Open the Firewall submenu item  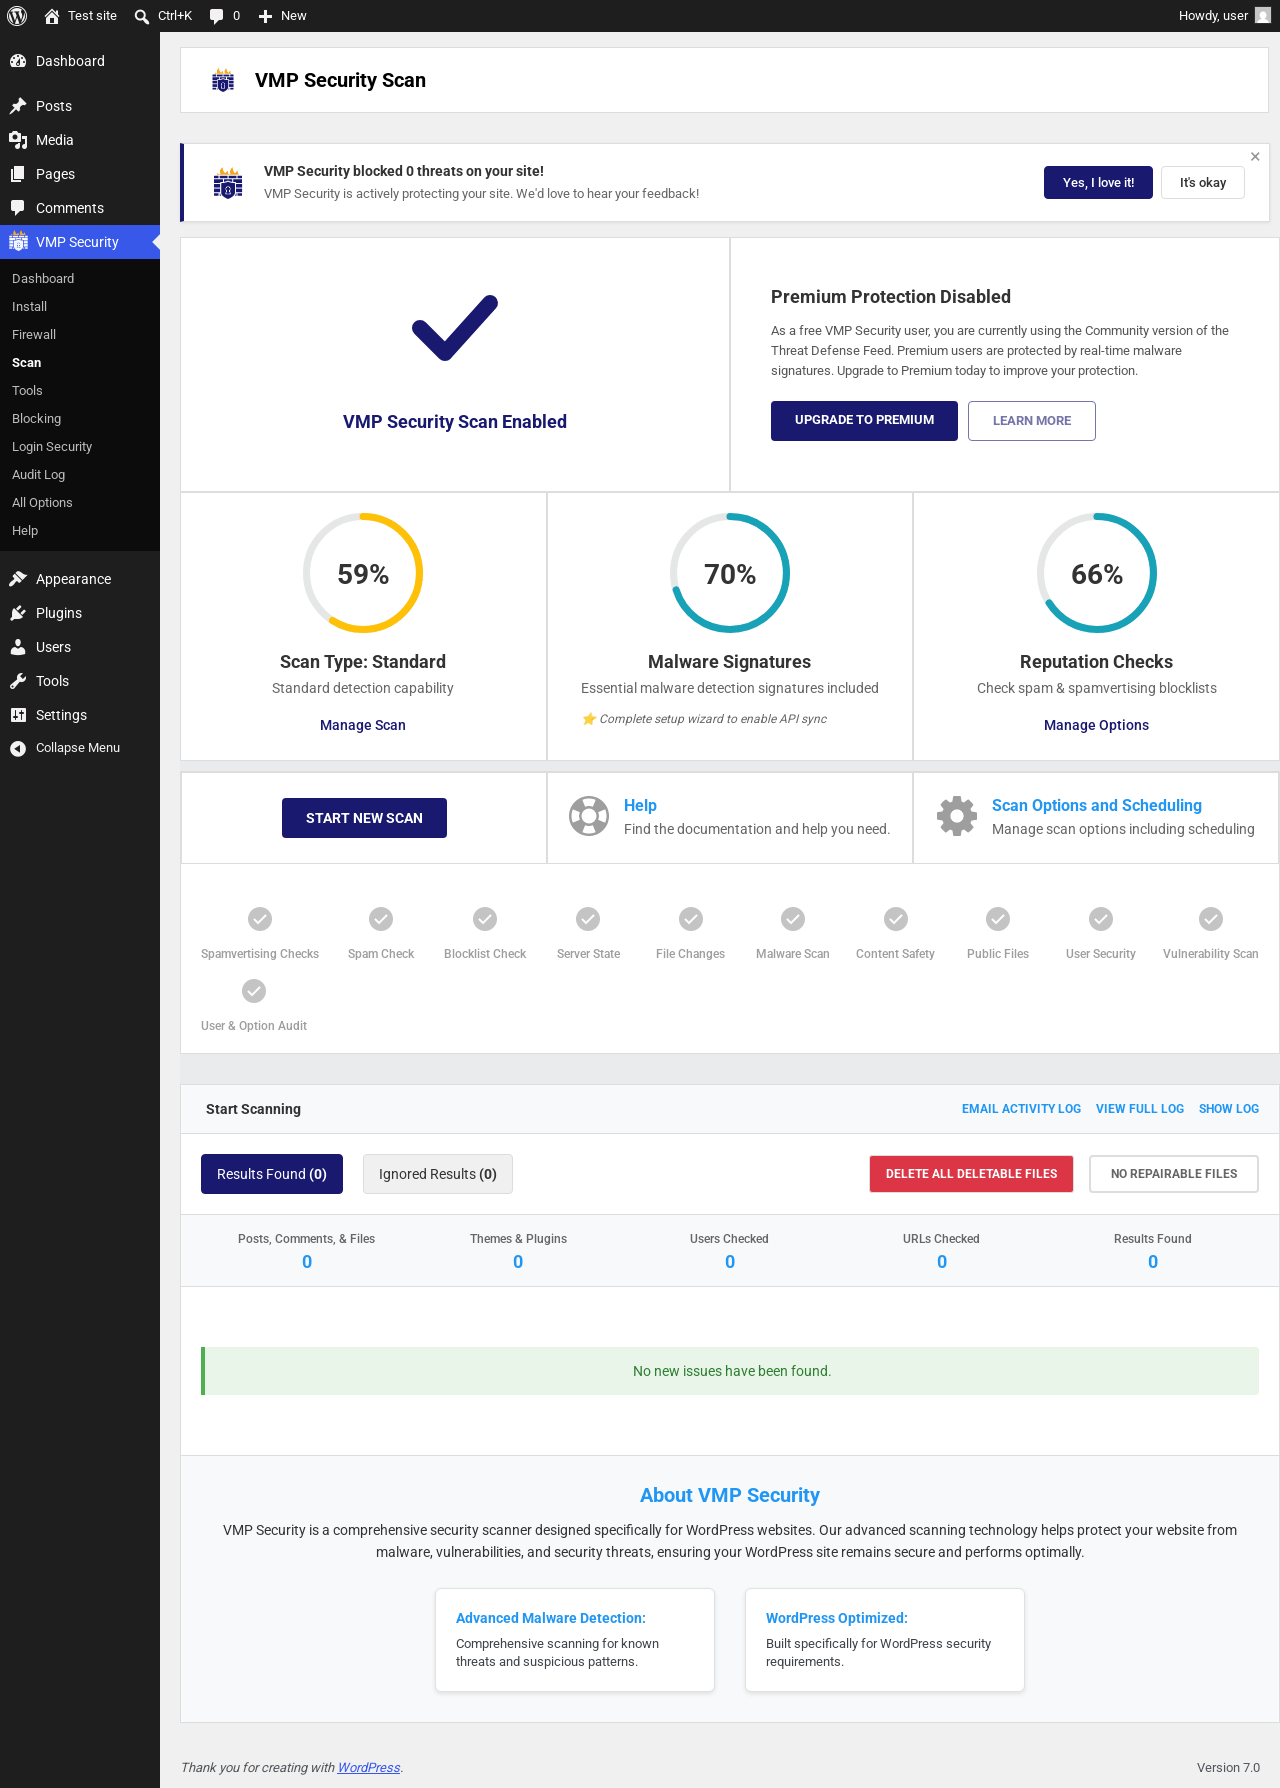[34, 335]
